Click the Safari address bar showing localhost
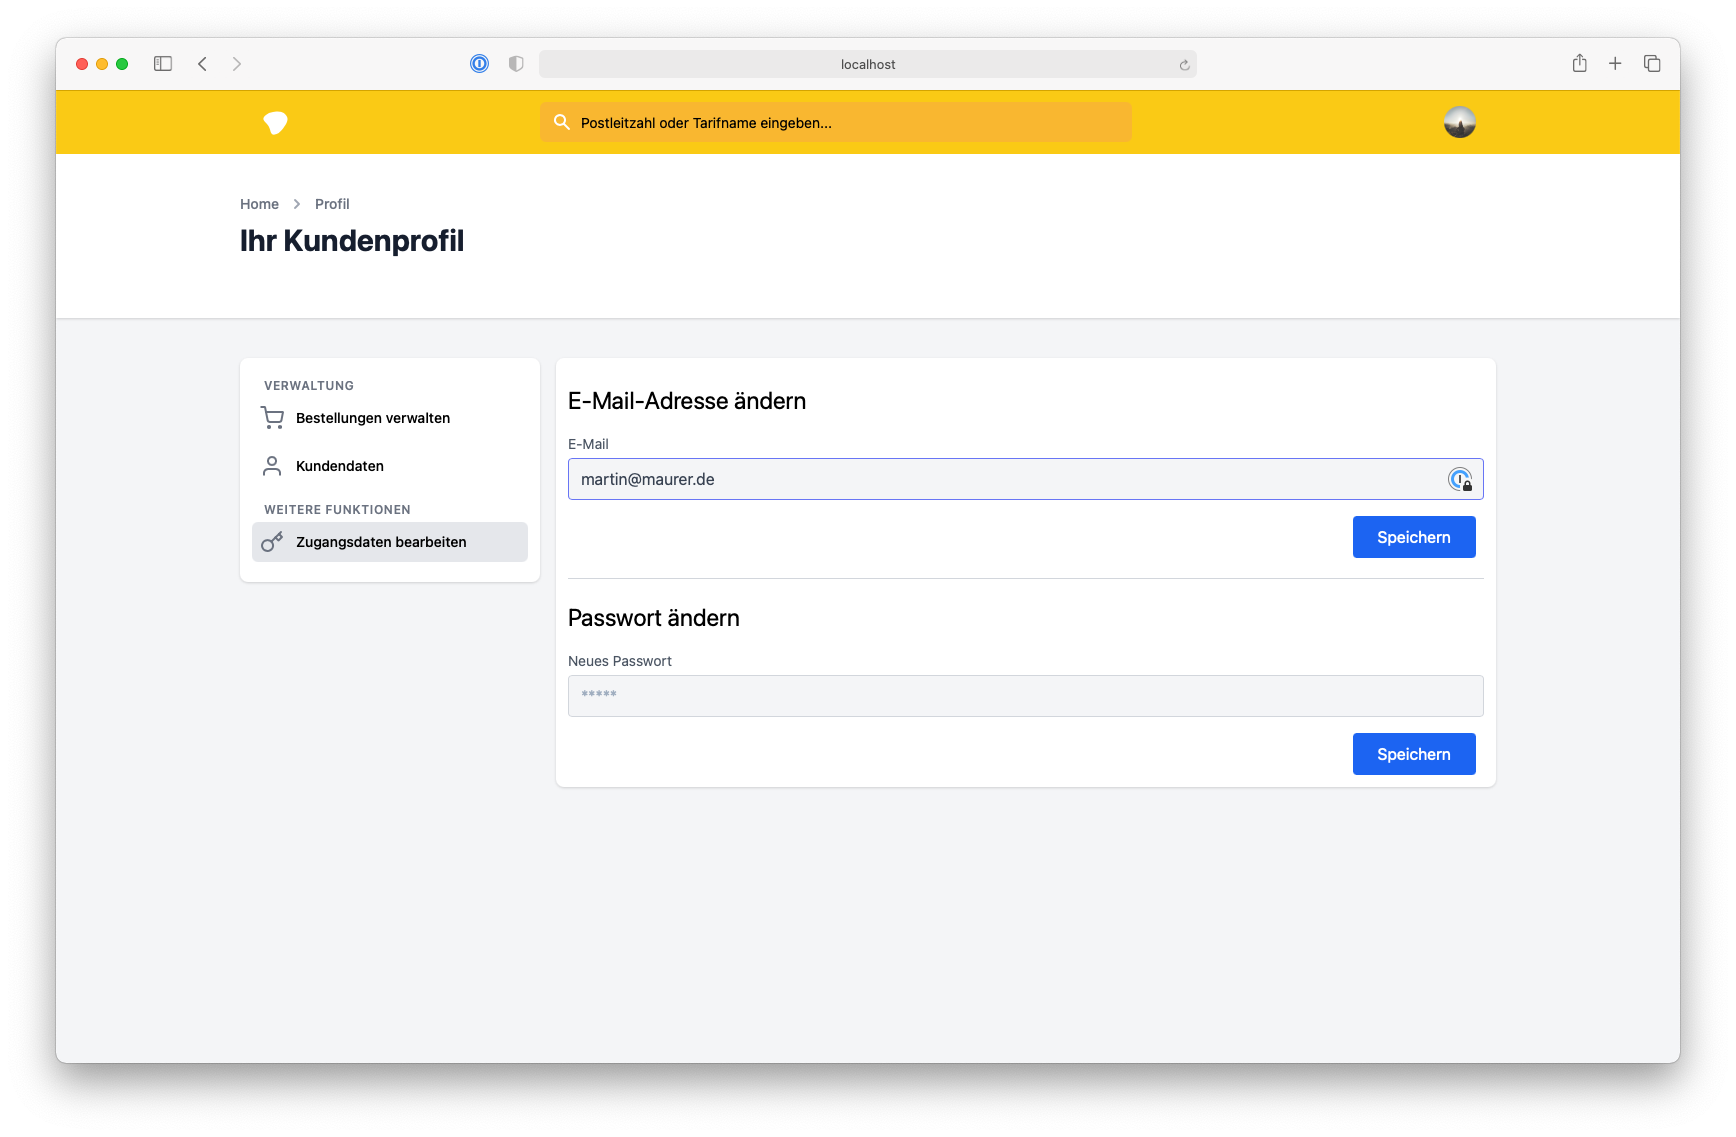Screen dimensions: 1736x1137 868,64
